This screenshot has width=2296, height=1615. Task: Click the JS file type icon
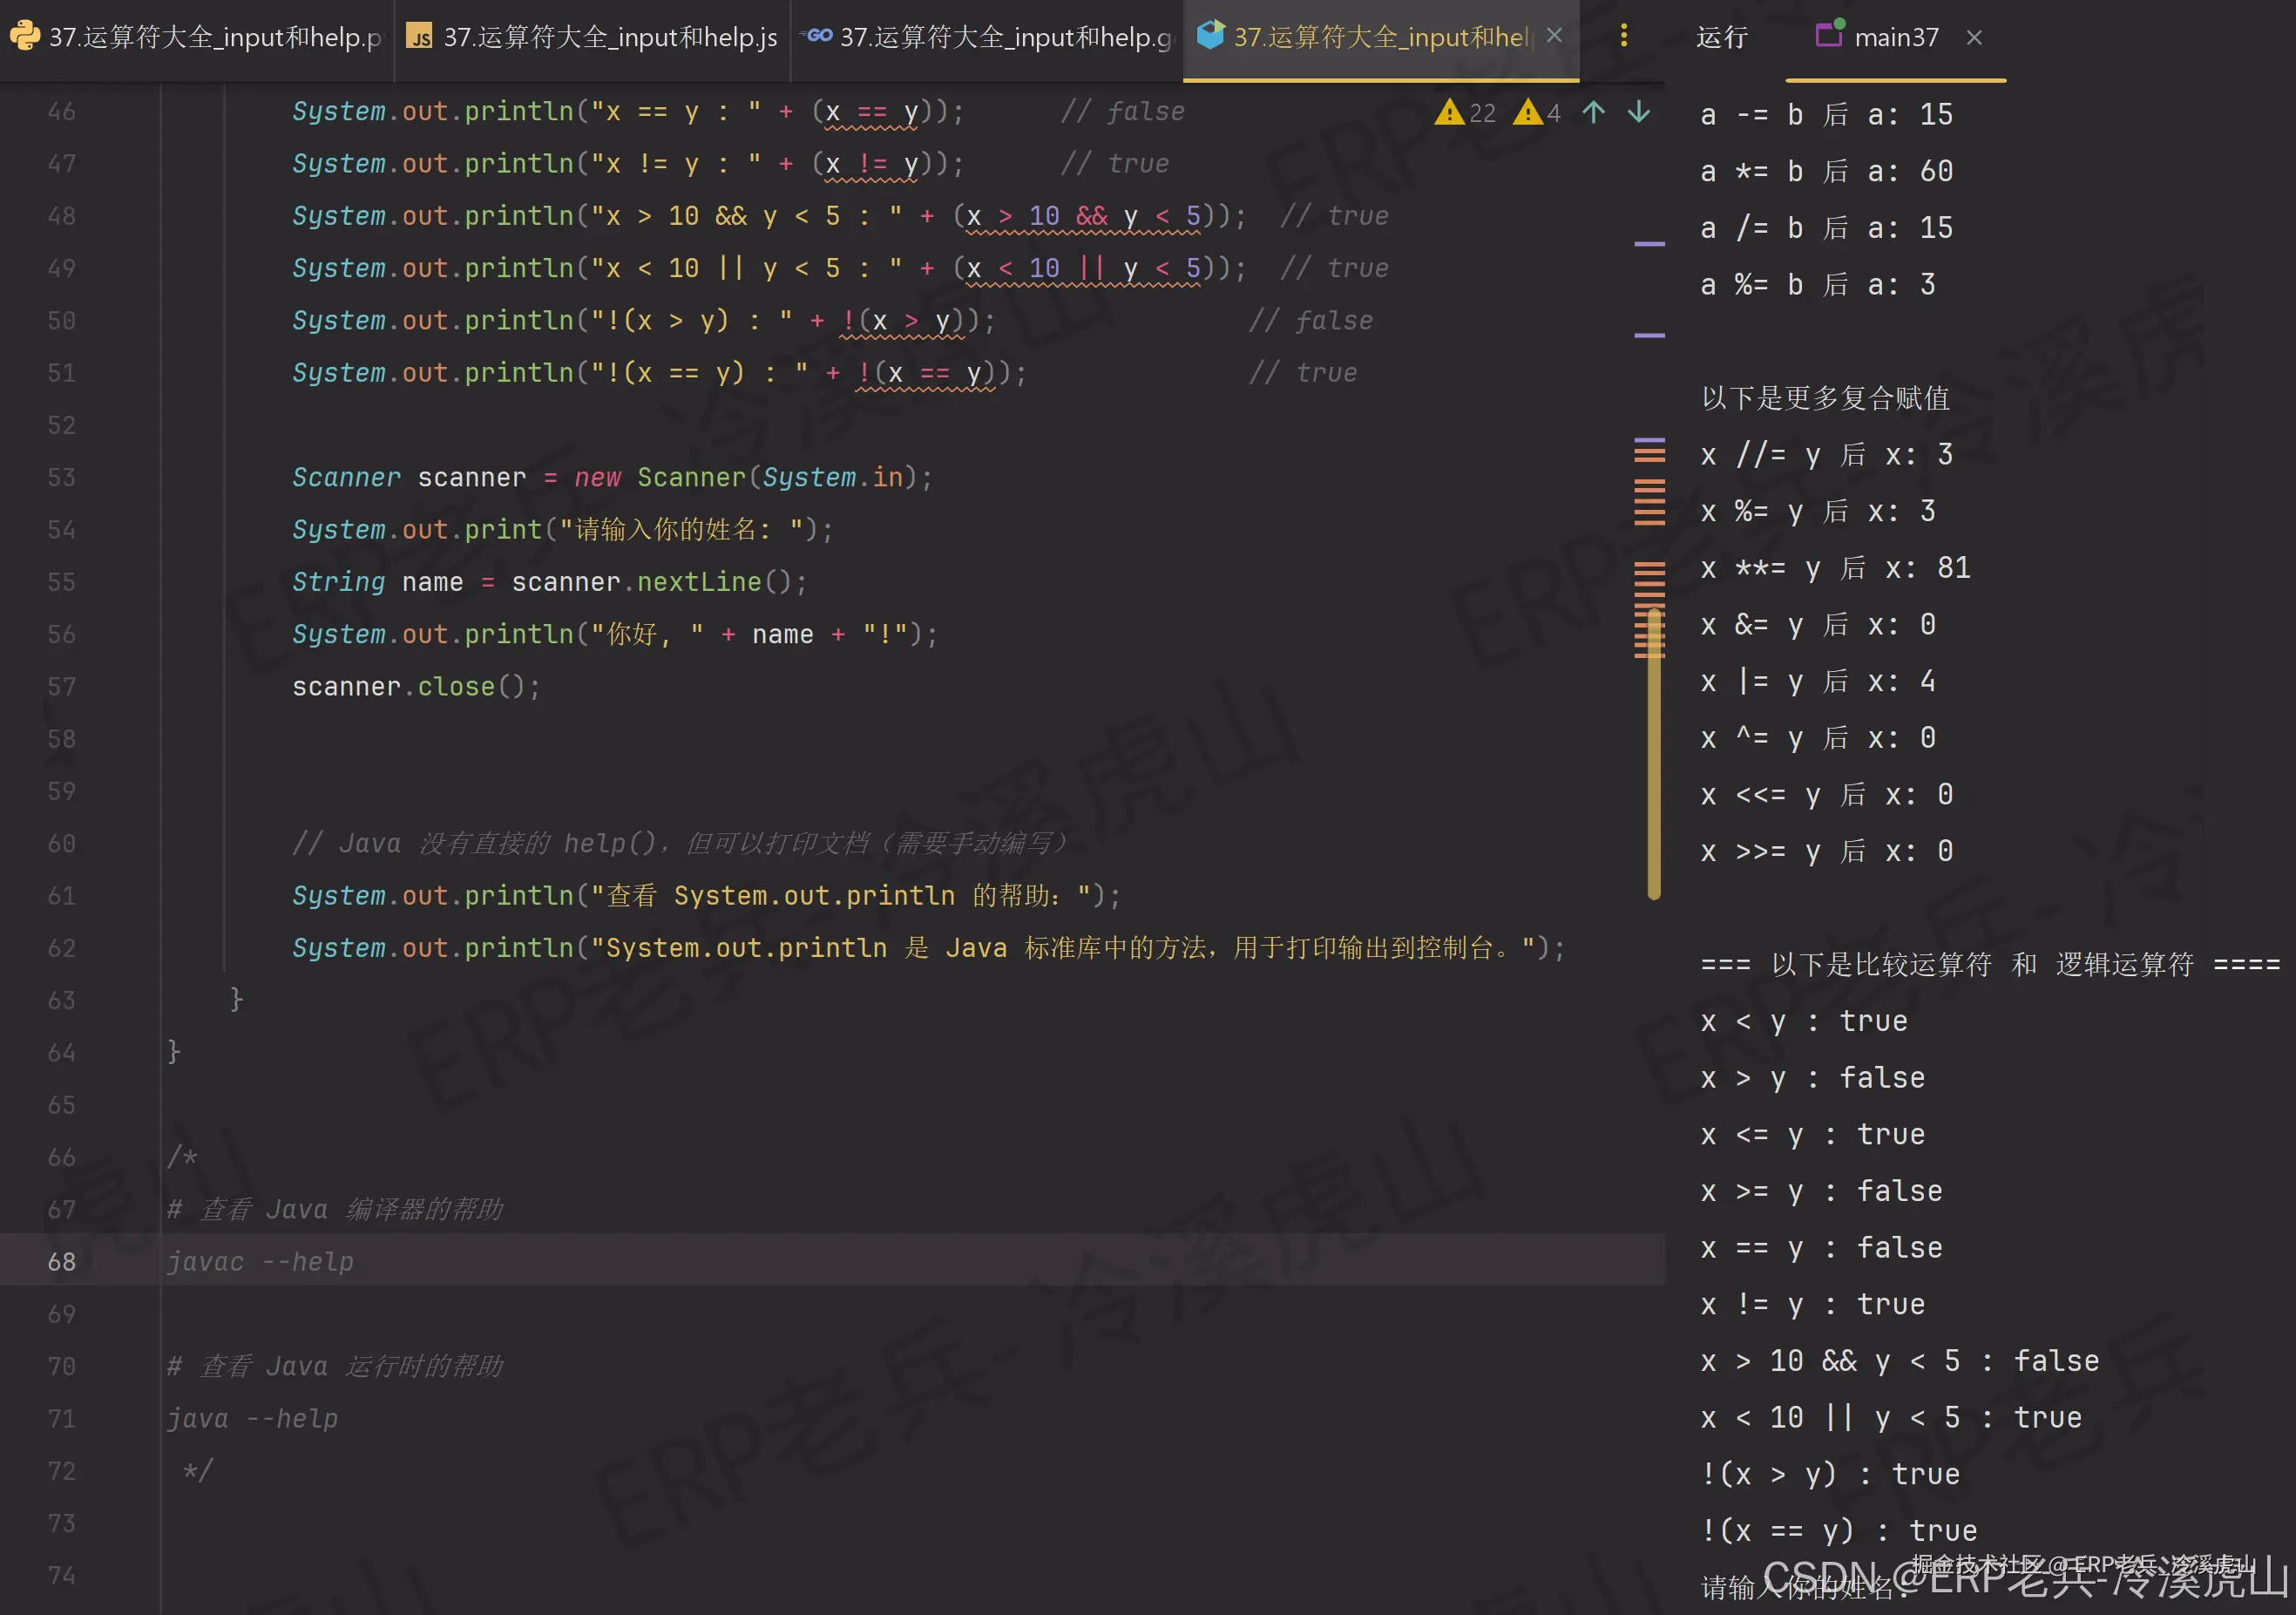tap(420, 37)
